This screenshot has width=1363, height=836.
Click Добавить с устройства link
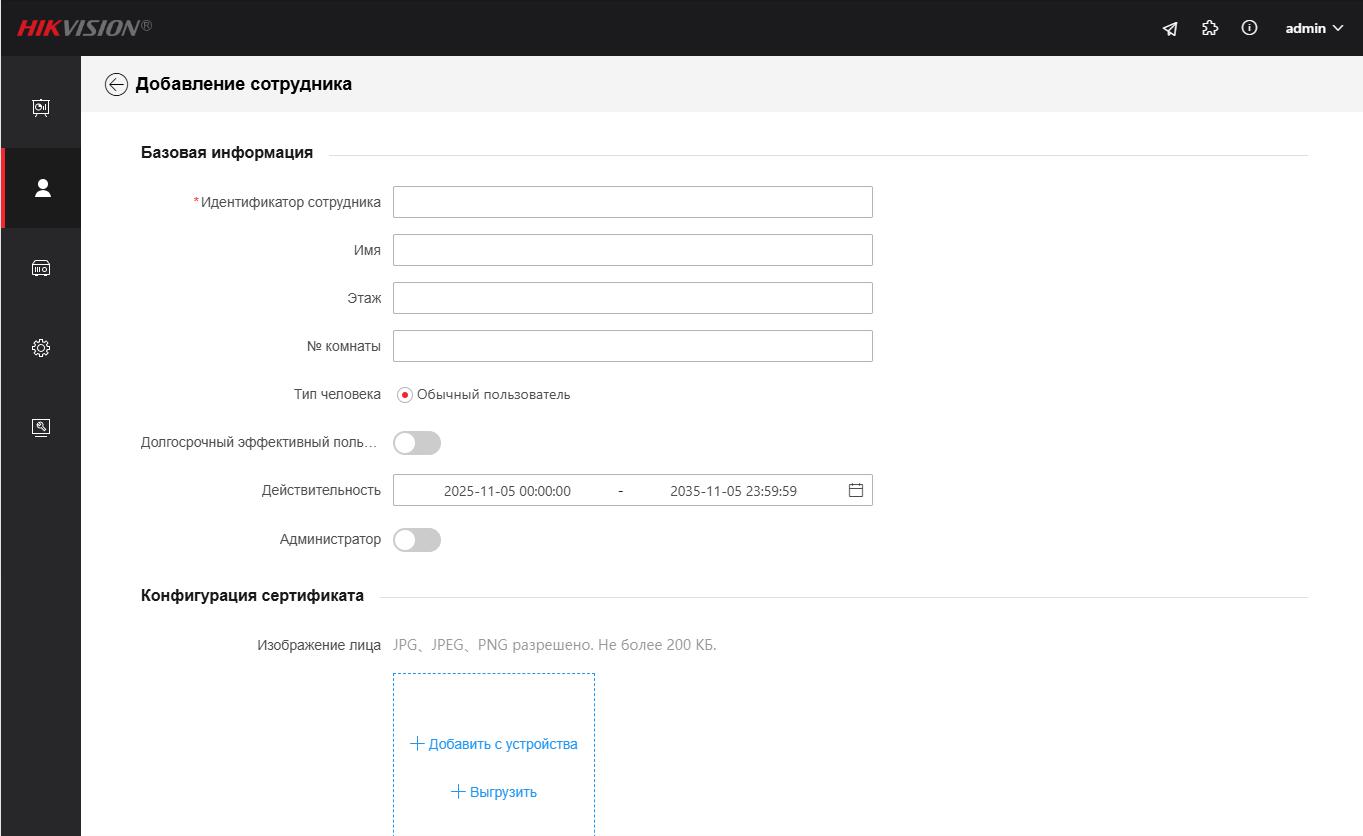coord(494,744)
